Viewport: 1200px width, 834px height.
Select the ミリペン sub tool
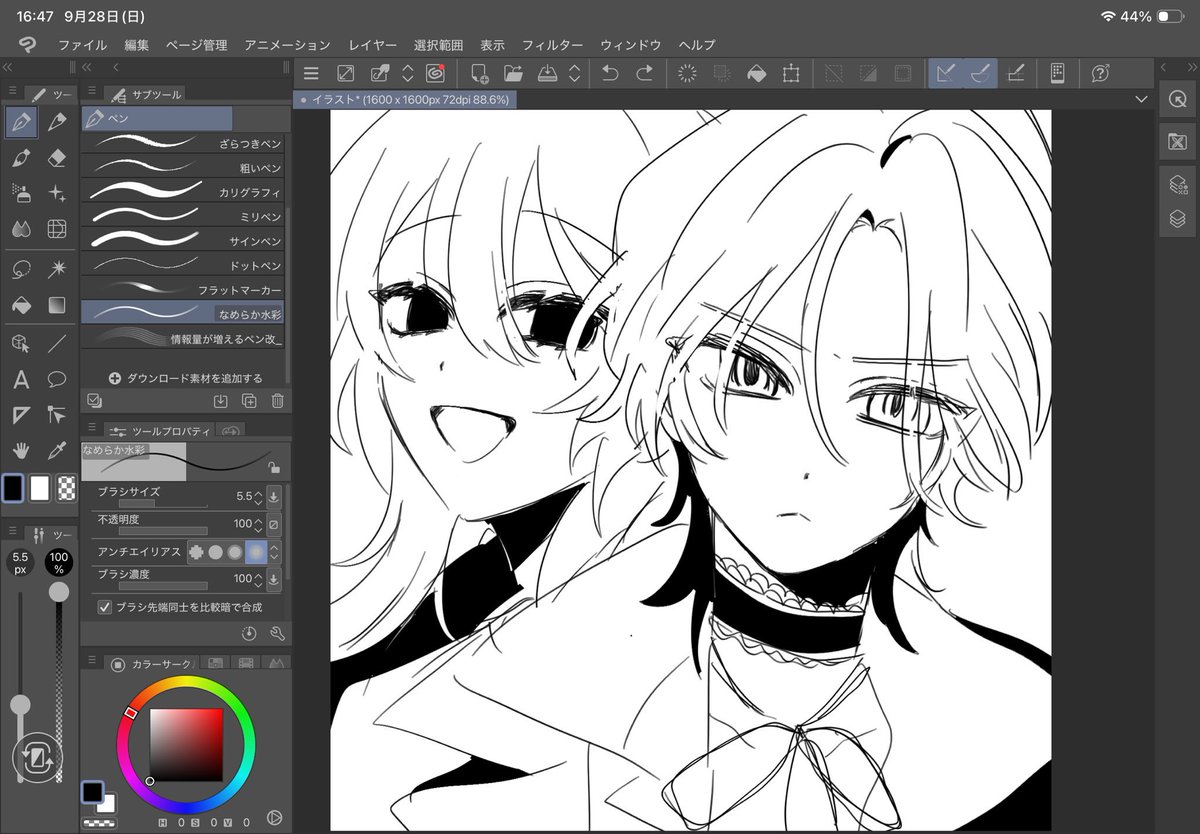click(183, 215)
